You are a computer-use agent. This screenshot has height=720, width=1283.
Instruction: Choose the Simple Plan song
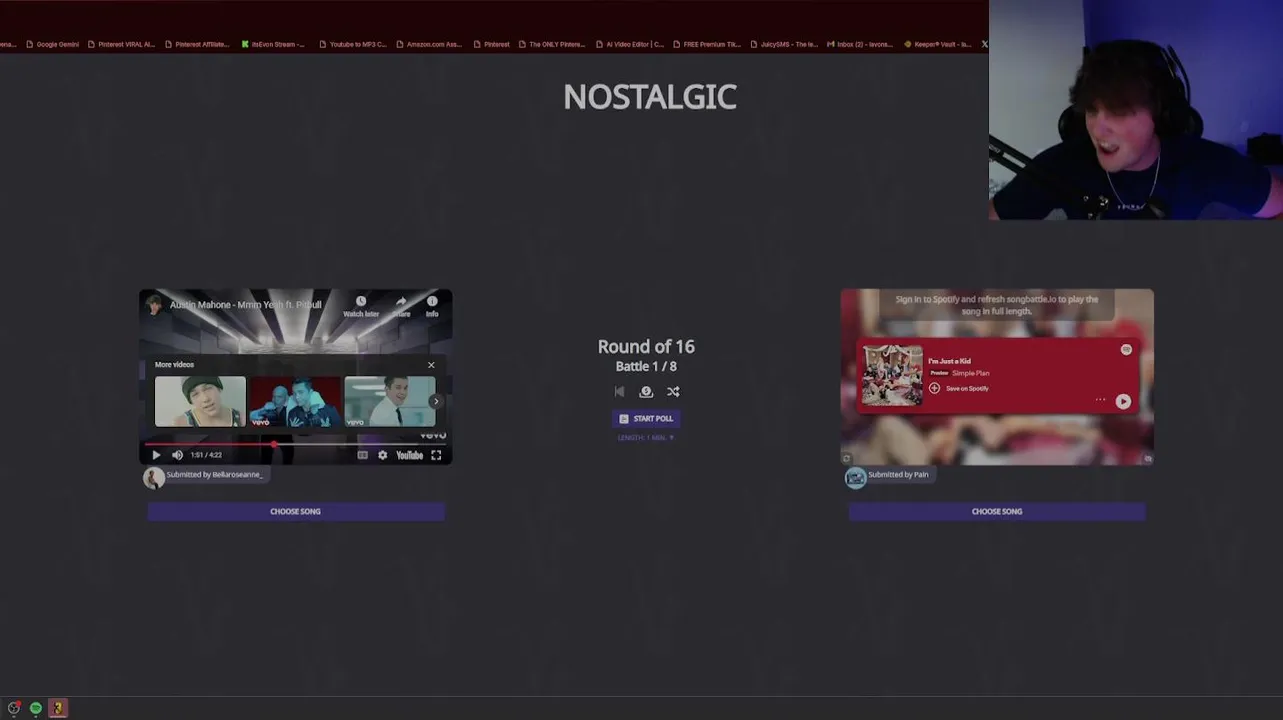click(997, 511)
